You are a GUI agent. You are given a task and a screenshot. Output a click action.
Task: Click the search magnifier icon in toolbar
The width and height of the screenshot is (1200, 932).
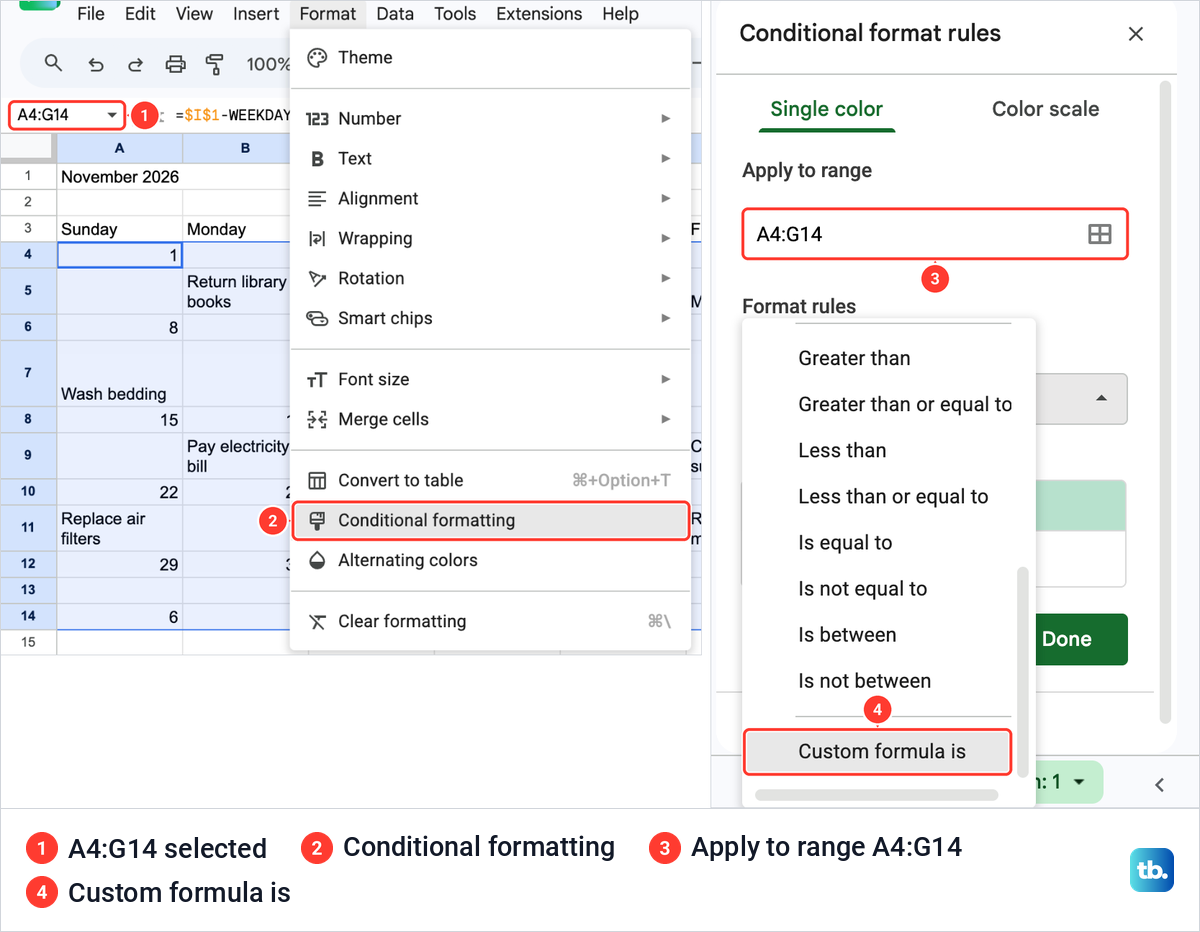click(x=54, y=64)
